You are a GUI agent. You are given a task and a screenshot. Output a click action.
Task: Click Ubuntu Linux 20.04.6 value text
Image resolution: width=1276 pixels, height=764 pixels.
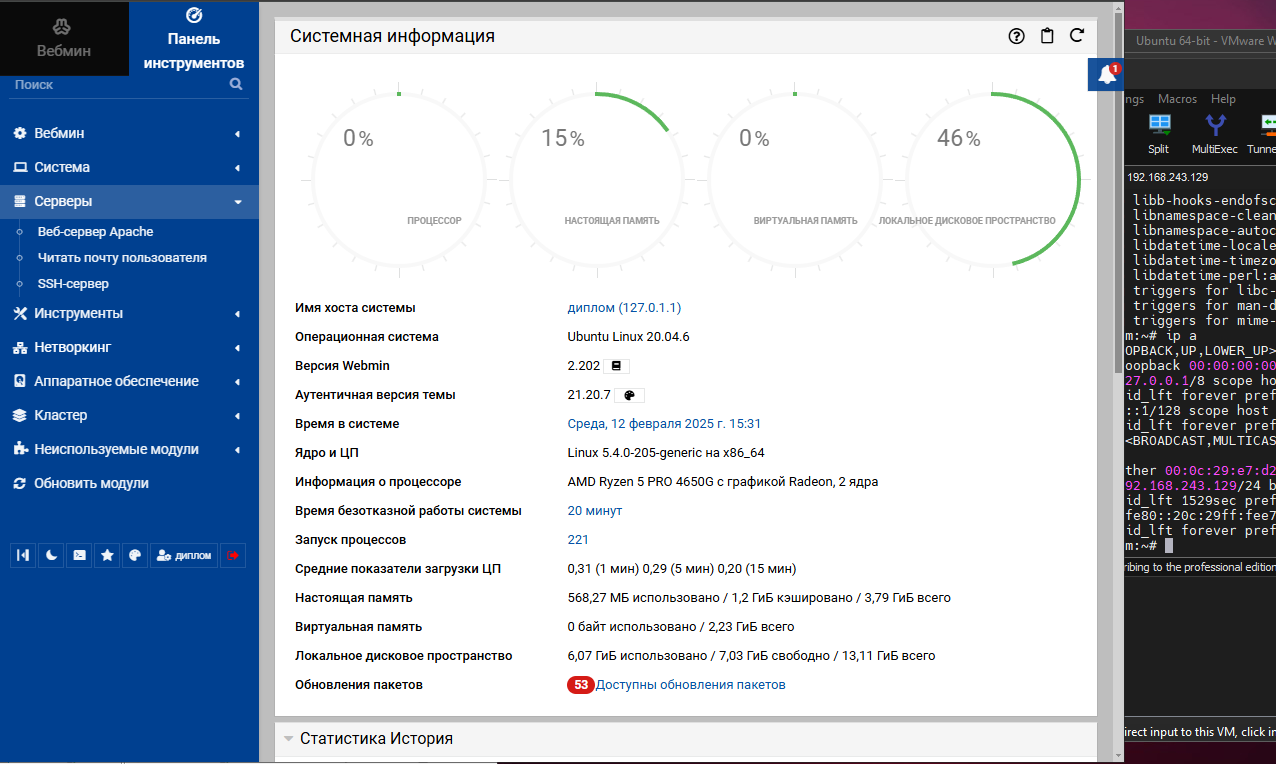click(x=629, y=337)
